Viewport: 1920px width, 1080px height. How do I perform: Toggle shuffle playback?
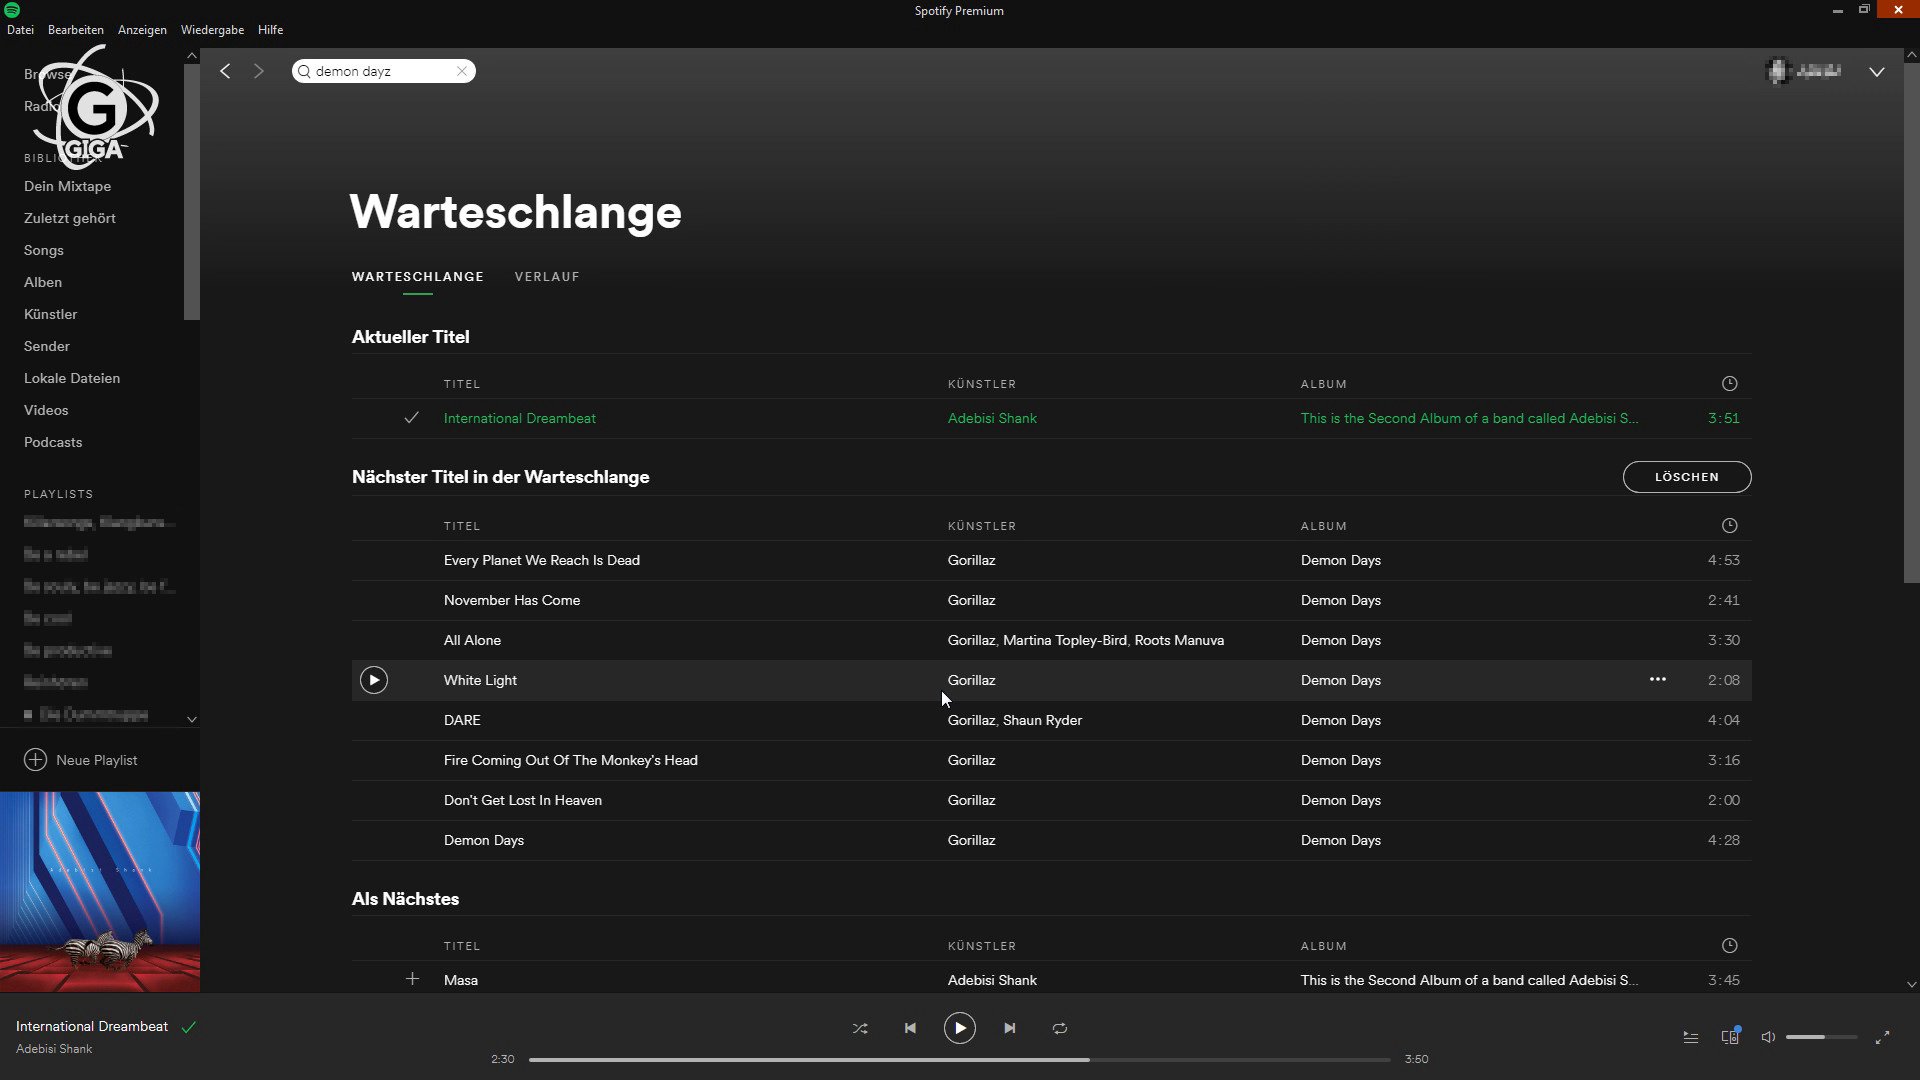click(x=860, y=1028)
